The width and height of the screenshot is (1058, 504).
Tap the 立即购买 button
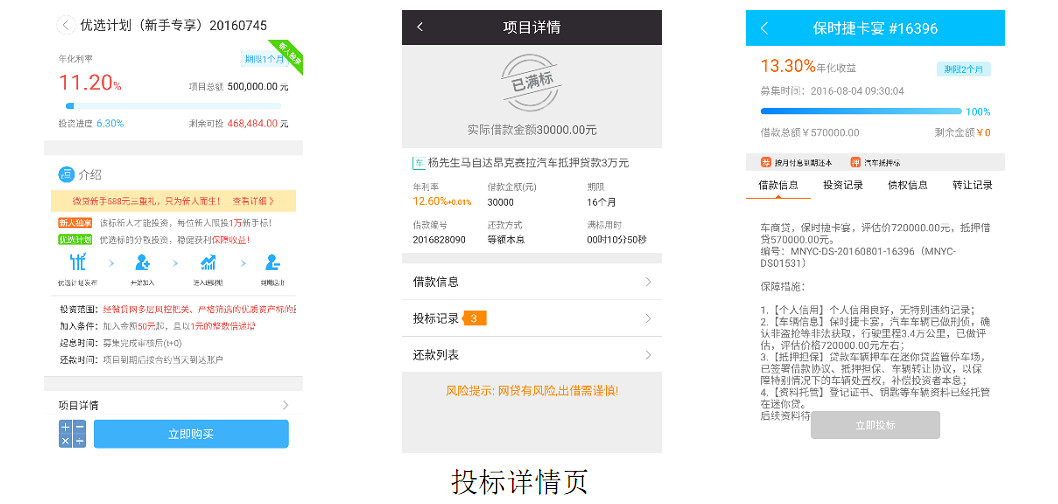(191, 434)
